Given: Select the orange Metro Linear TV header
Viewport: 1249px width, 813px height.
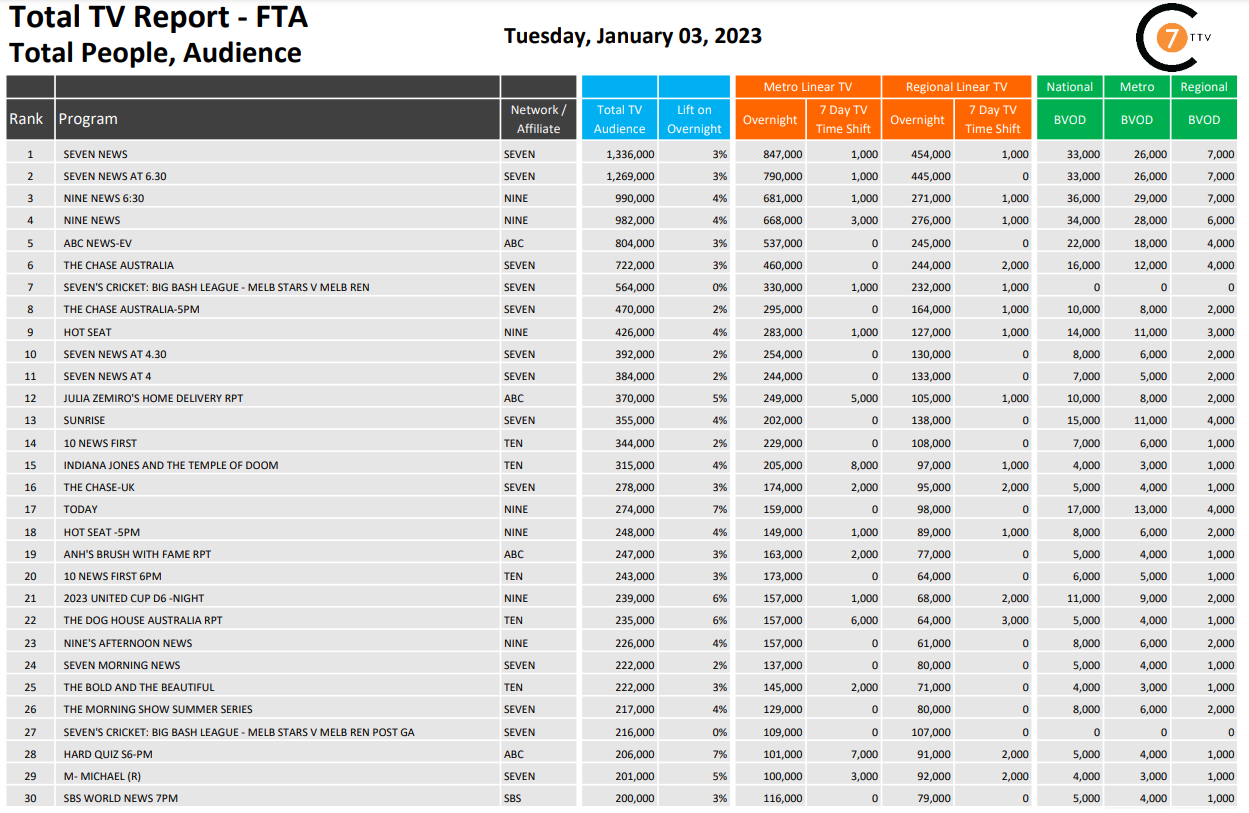Looking at the screenshot, I should coord(807,87).
